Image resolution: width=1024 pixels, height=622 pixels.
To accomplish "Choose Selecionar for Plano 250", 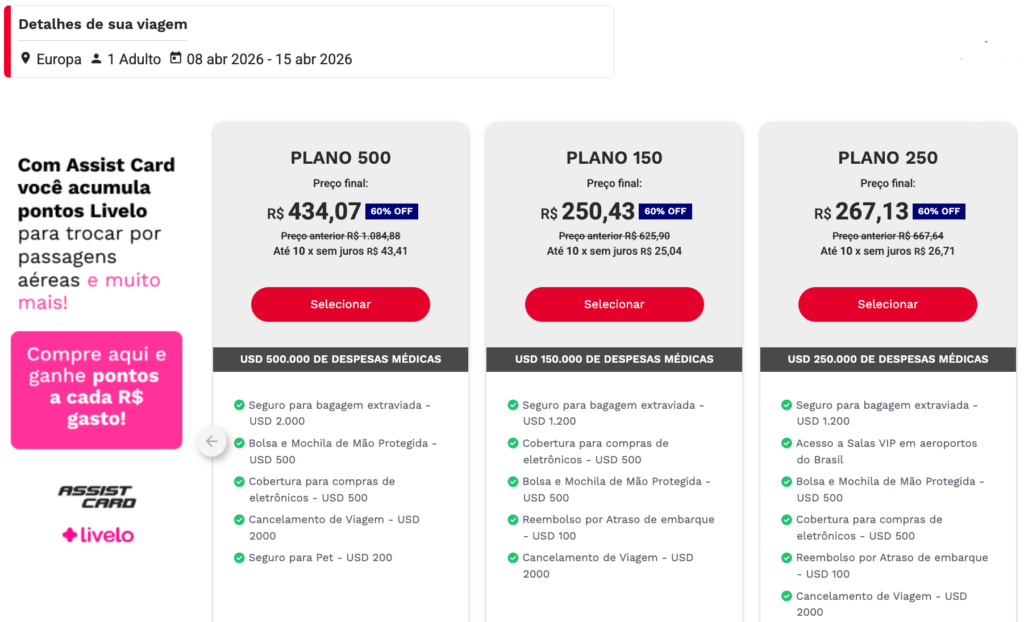I will [x=887, y=304].
